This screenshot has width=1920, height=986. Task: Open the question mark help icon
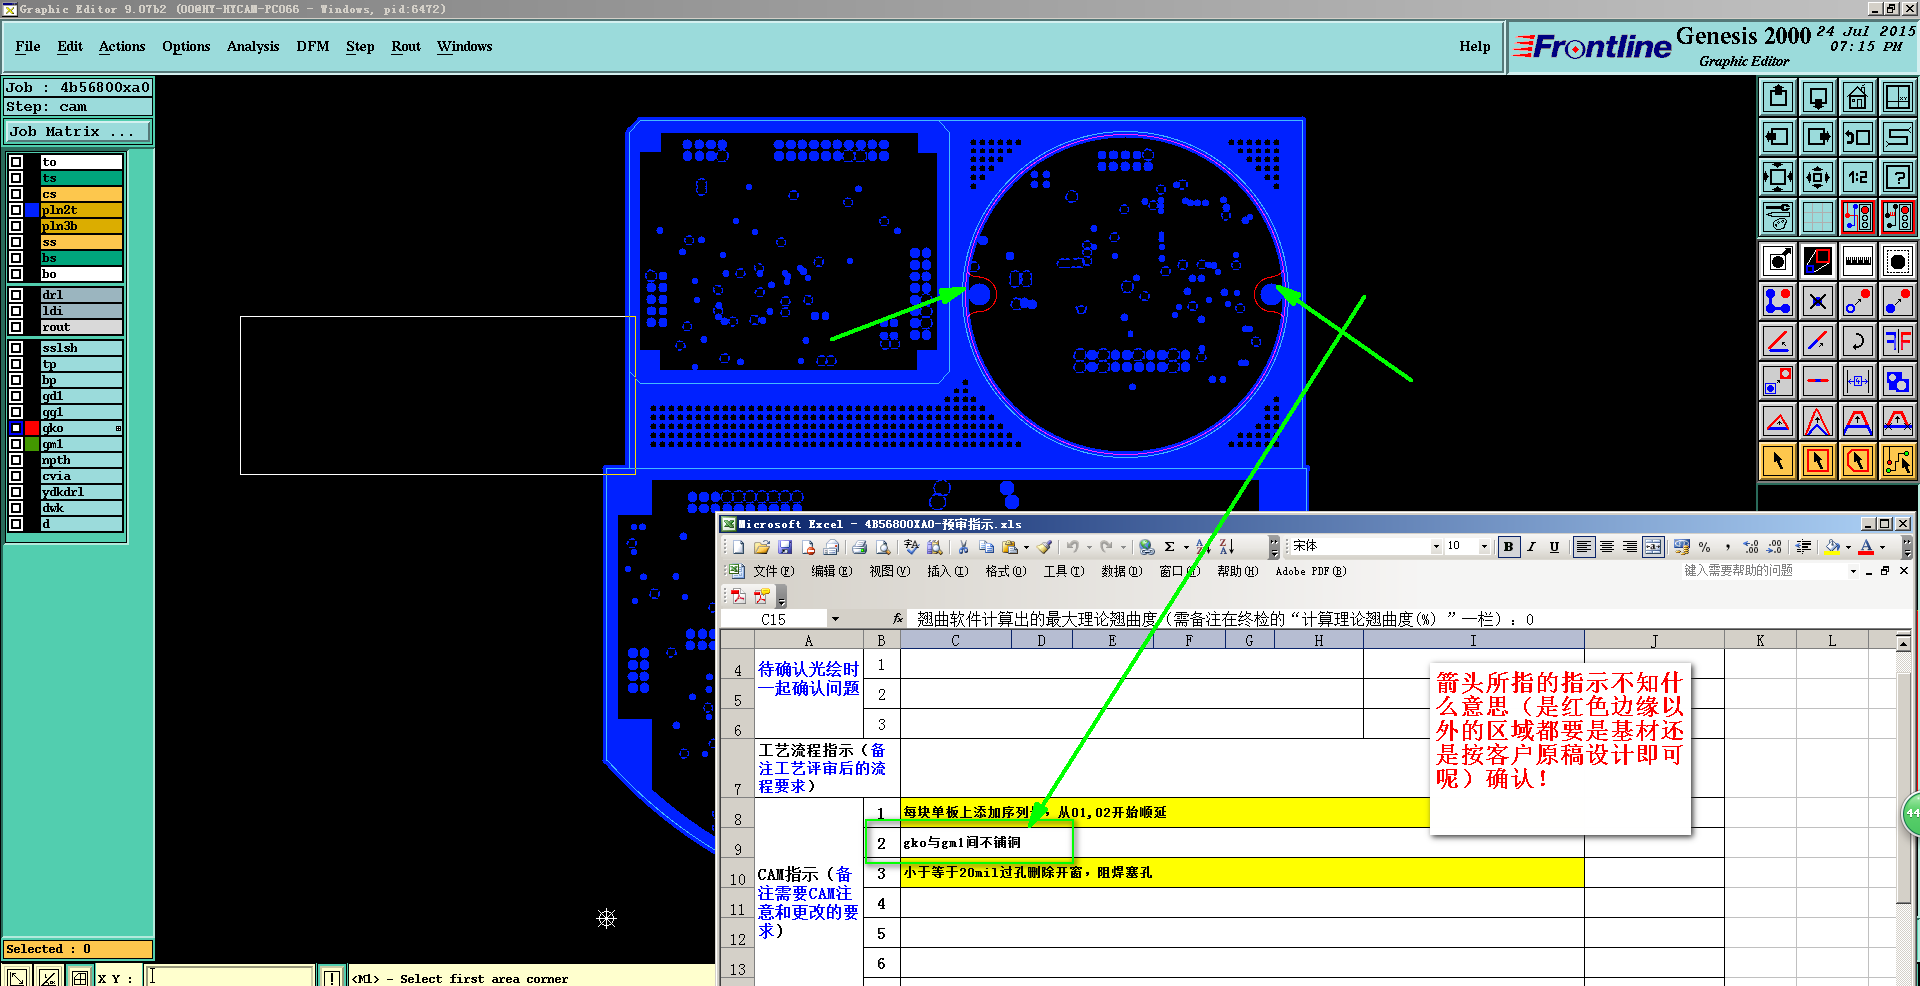tap(1897, 177)
